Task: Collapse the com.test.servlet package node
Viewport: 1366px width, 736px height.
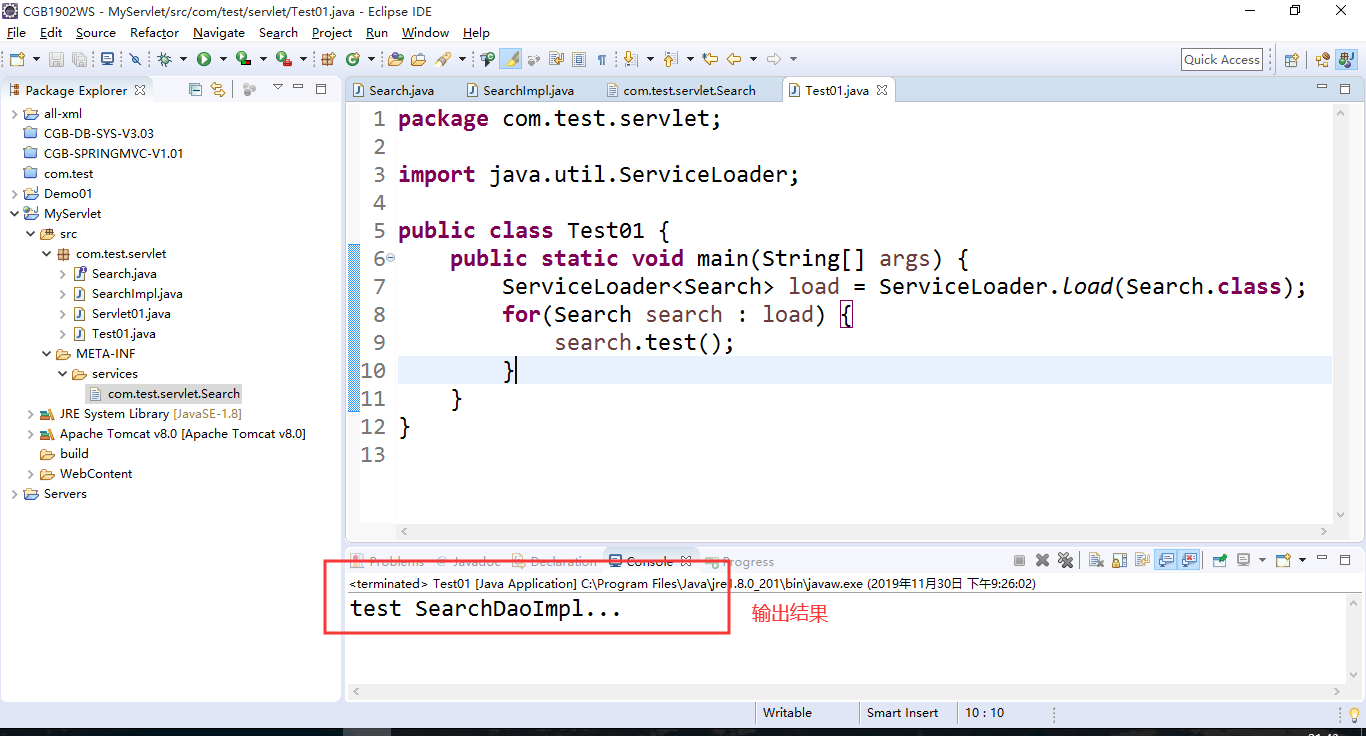Action: (x=46, y=253)
